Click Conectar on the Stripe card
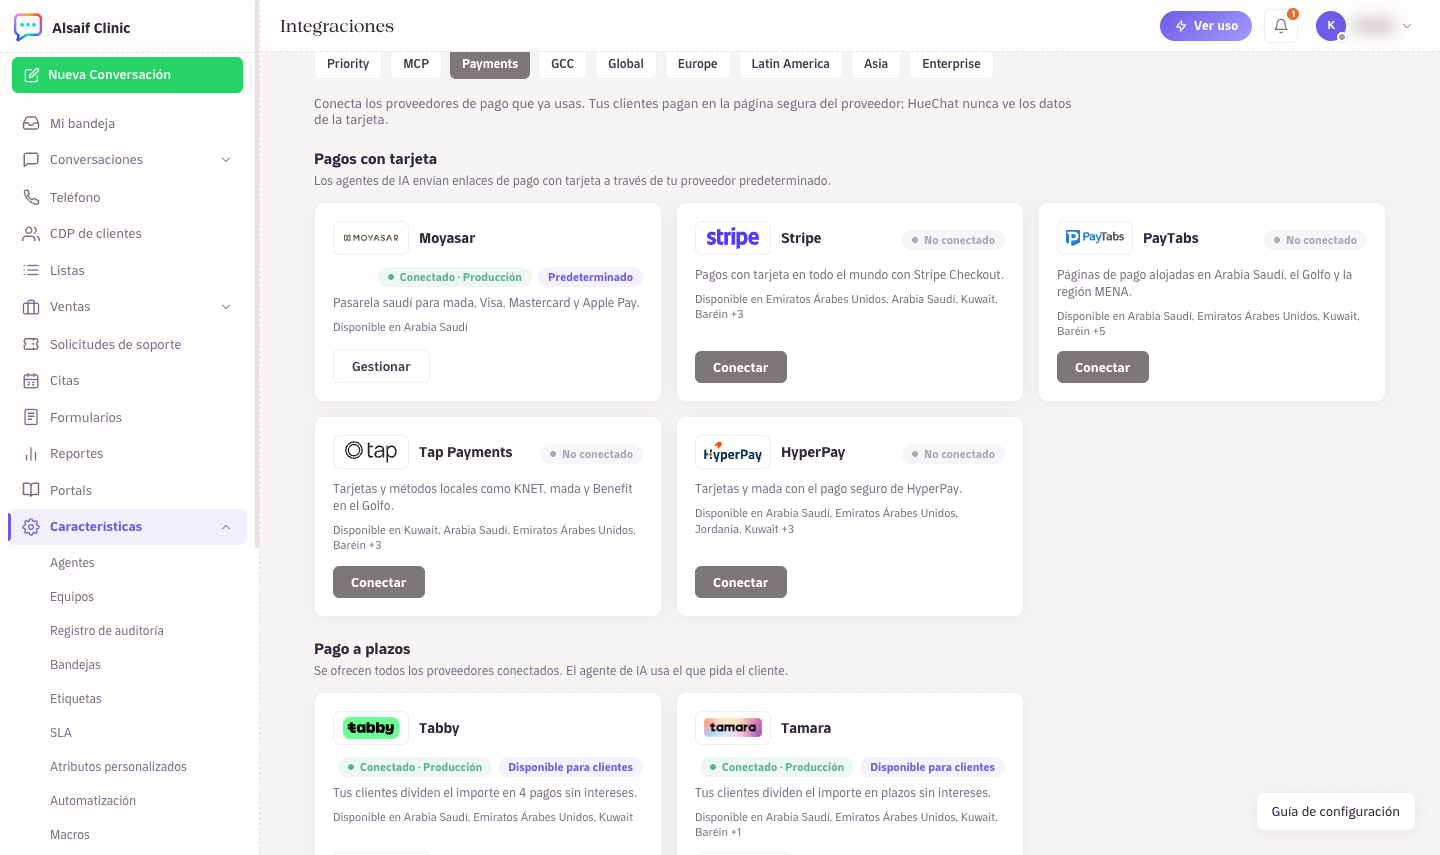This screenshot has height=855, width=1440. point(741,367)
